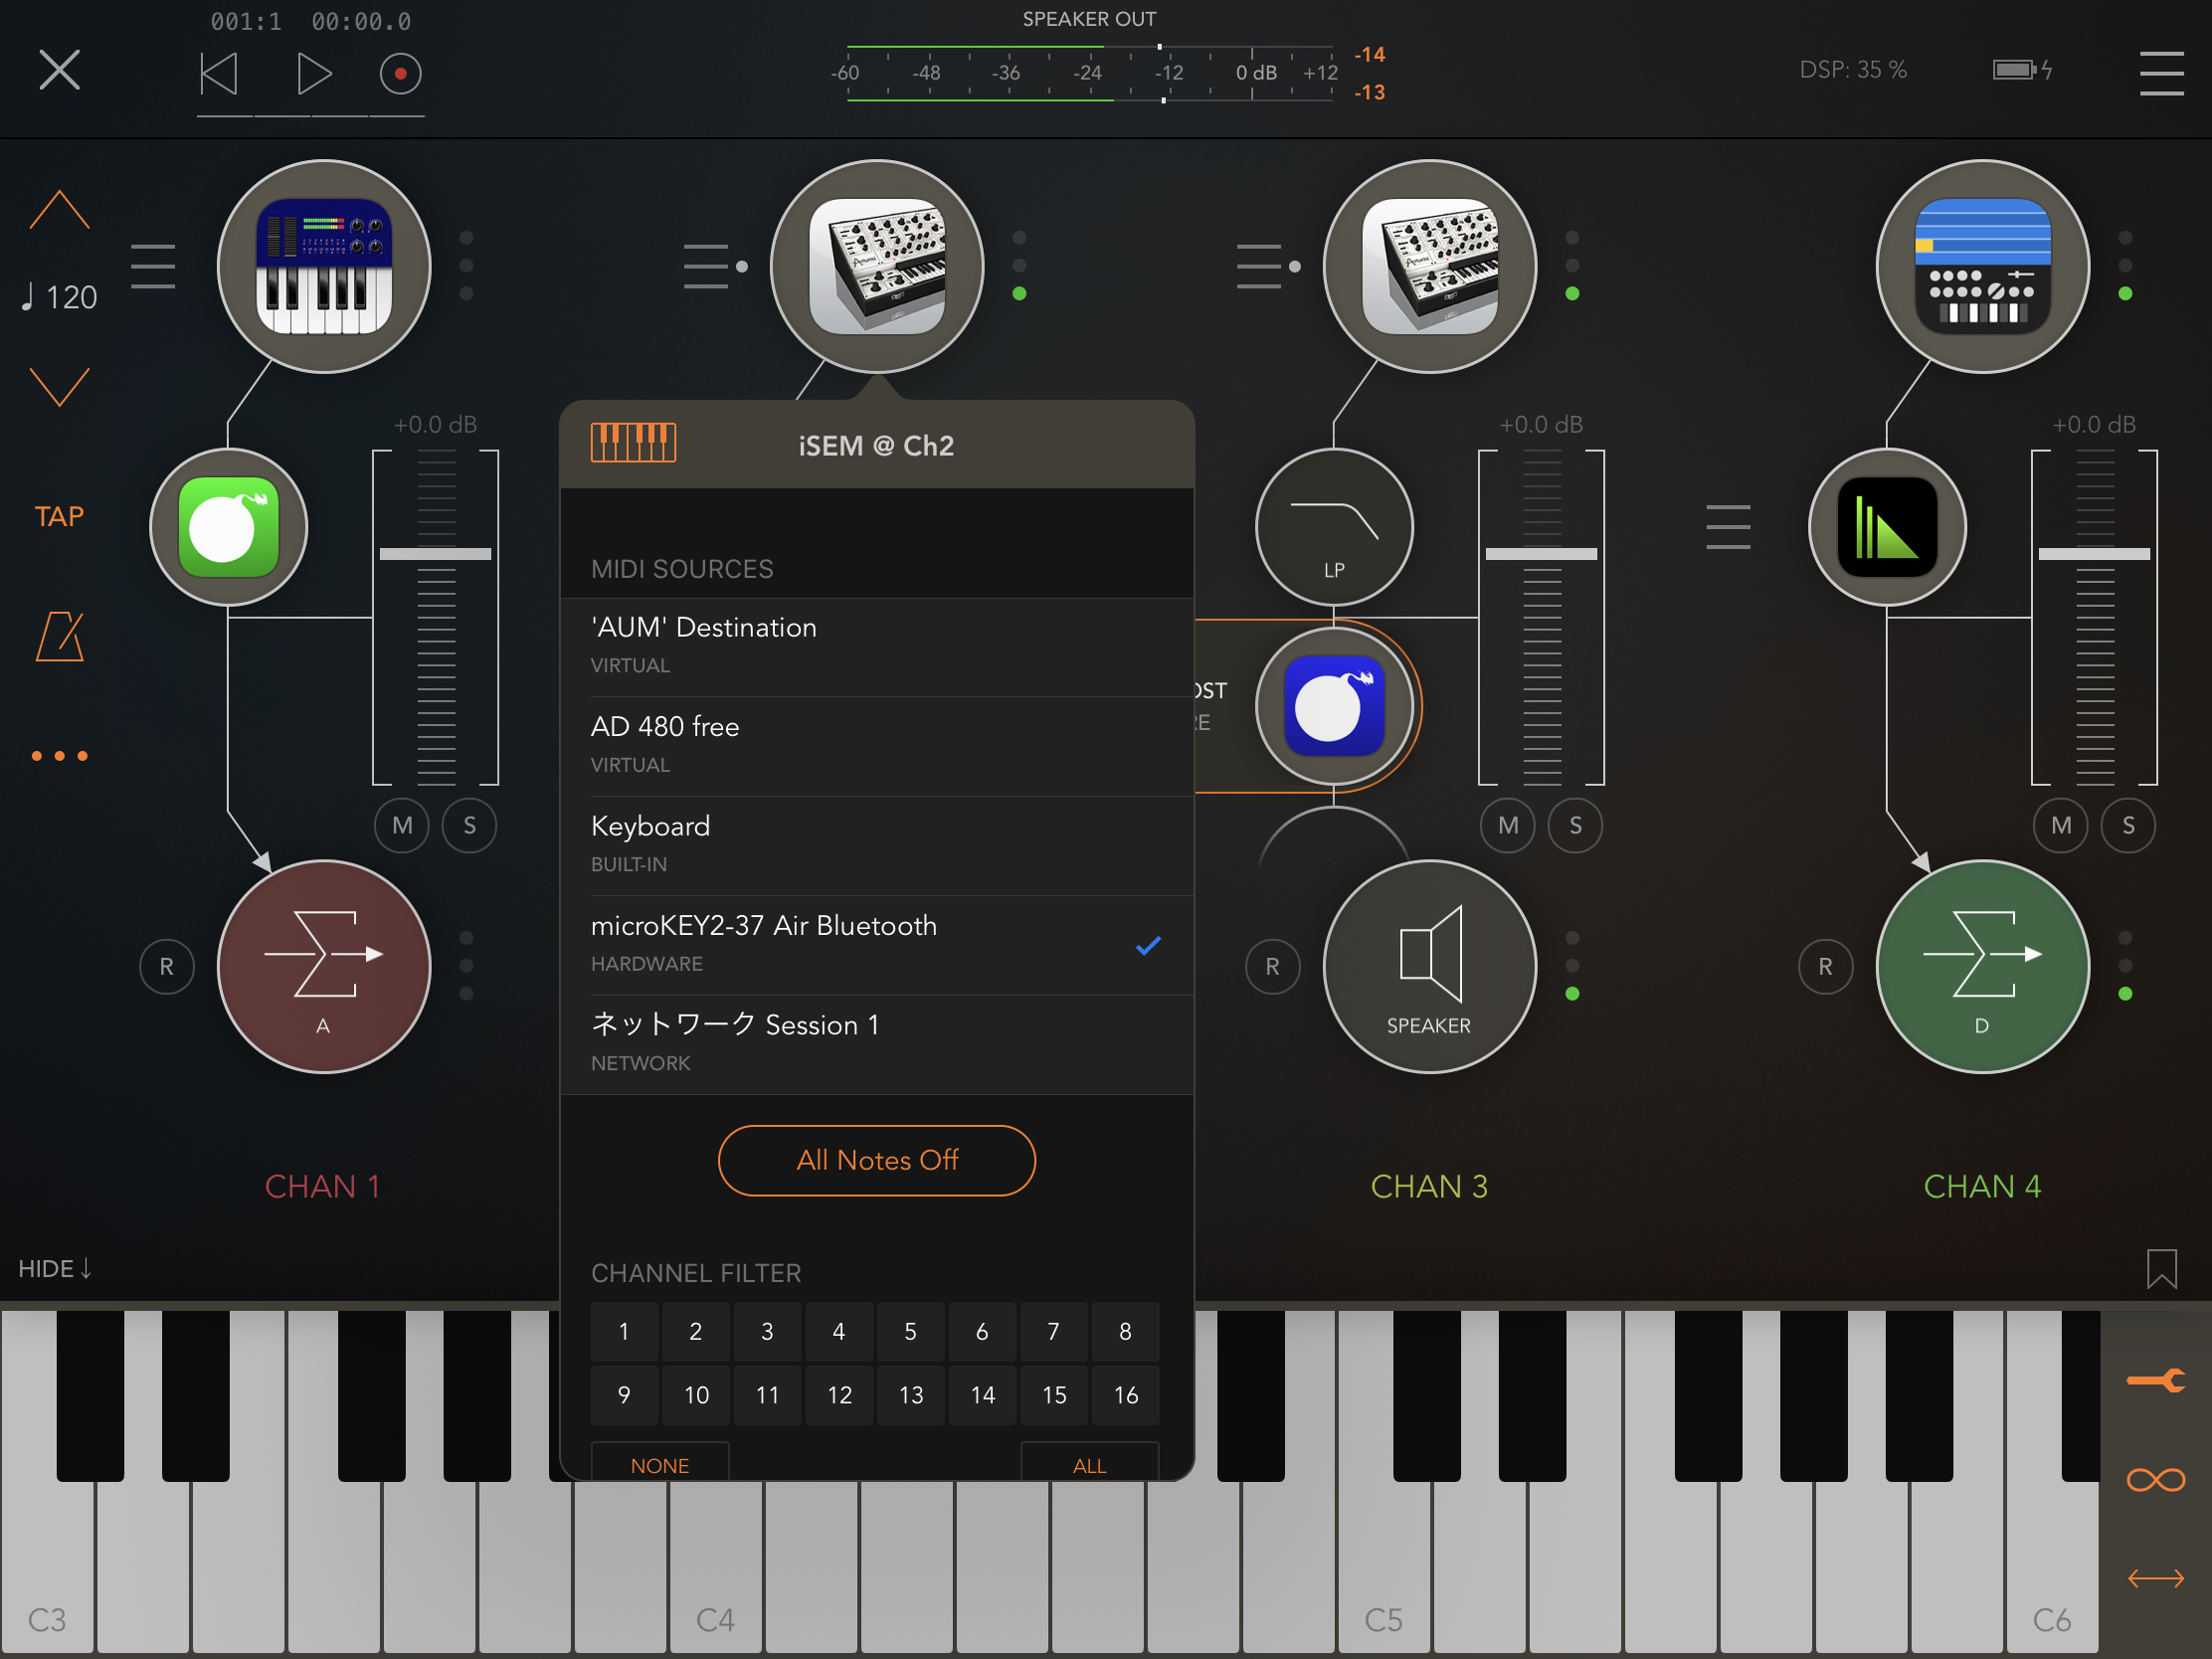Rename the CHAN 3 label
The height and width of the screenshot is (1659, 2212).
pyautogui.click(x=1430, y=1186)
